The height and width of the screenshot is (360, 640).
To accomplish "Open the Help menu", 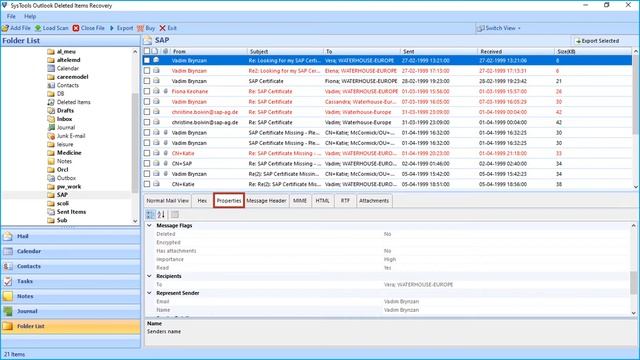I will [30, 16].
